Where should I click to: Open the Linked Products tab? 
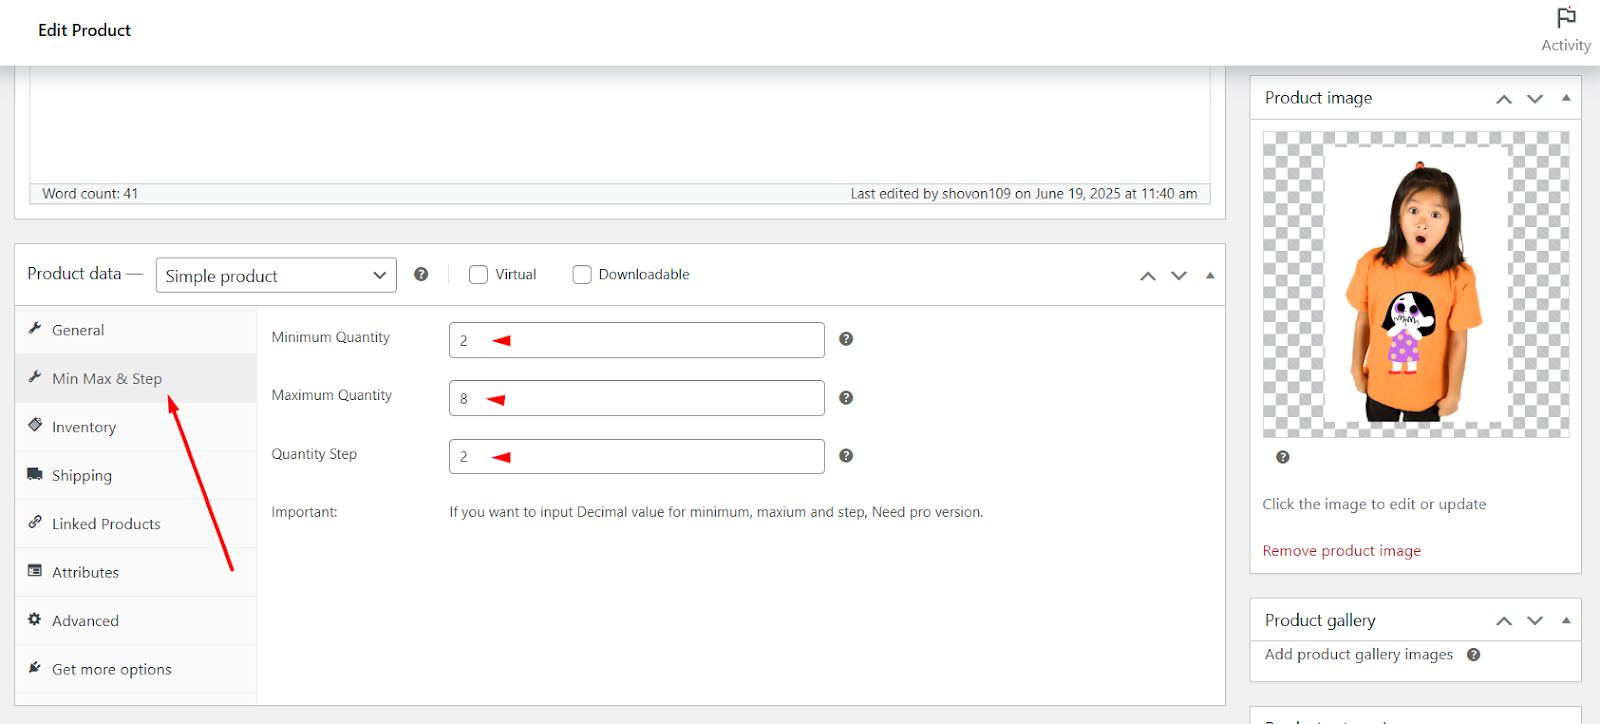(136, 524)
